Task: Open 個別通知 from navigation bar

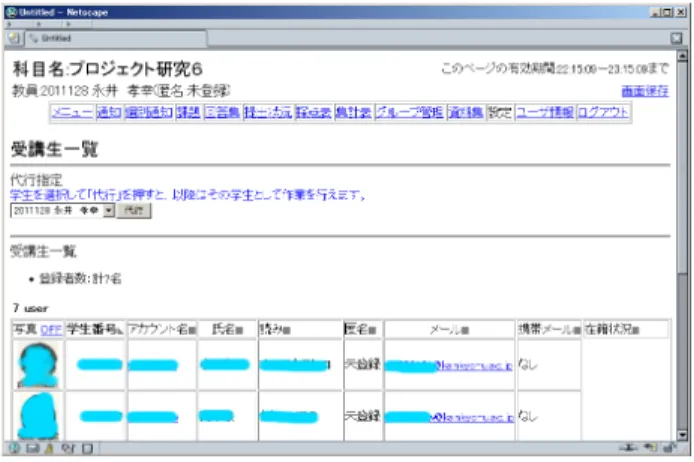Action: 148,112
